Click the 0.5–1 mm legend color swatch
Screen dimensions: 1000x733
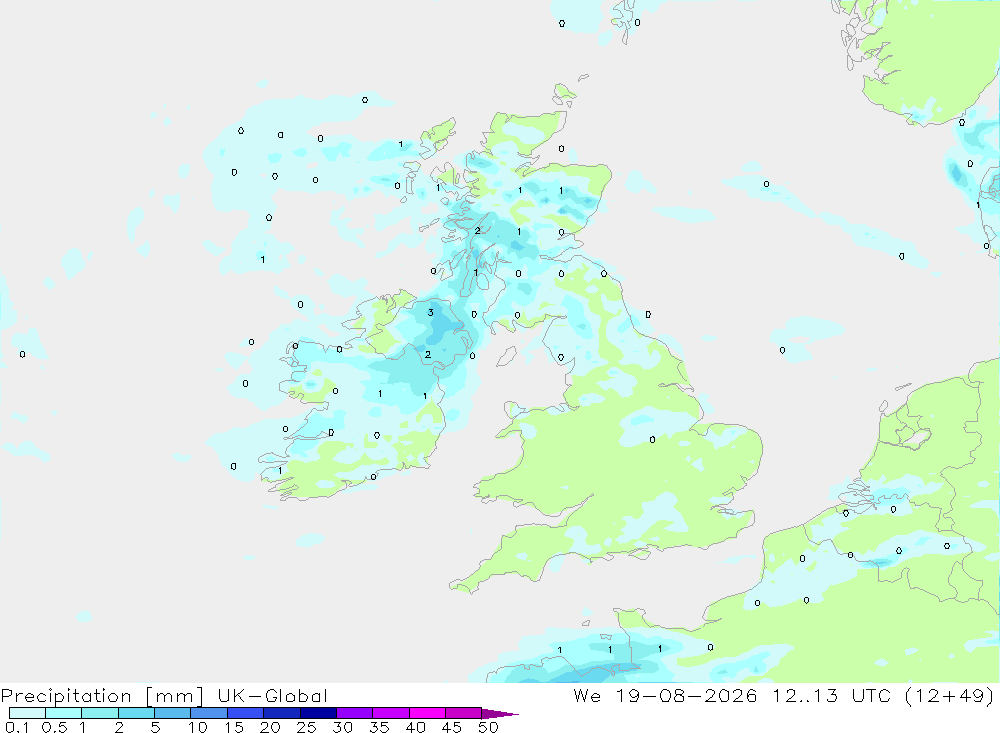tap(63, 713)
